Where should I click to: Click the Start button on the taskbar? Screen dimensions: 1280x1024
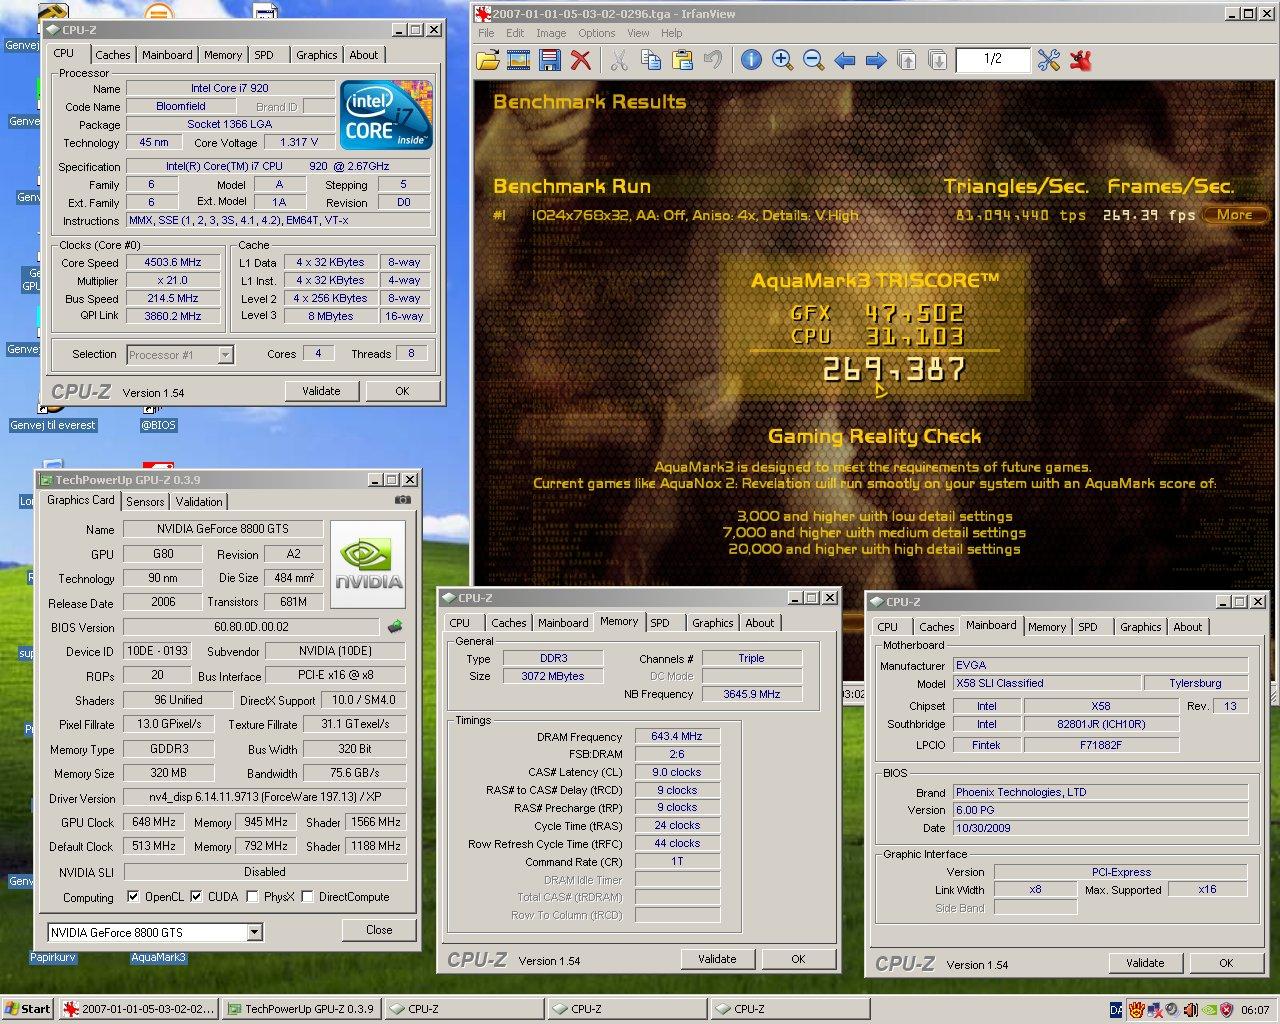coord(28,1009)
